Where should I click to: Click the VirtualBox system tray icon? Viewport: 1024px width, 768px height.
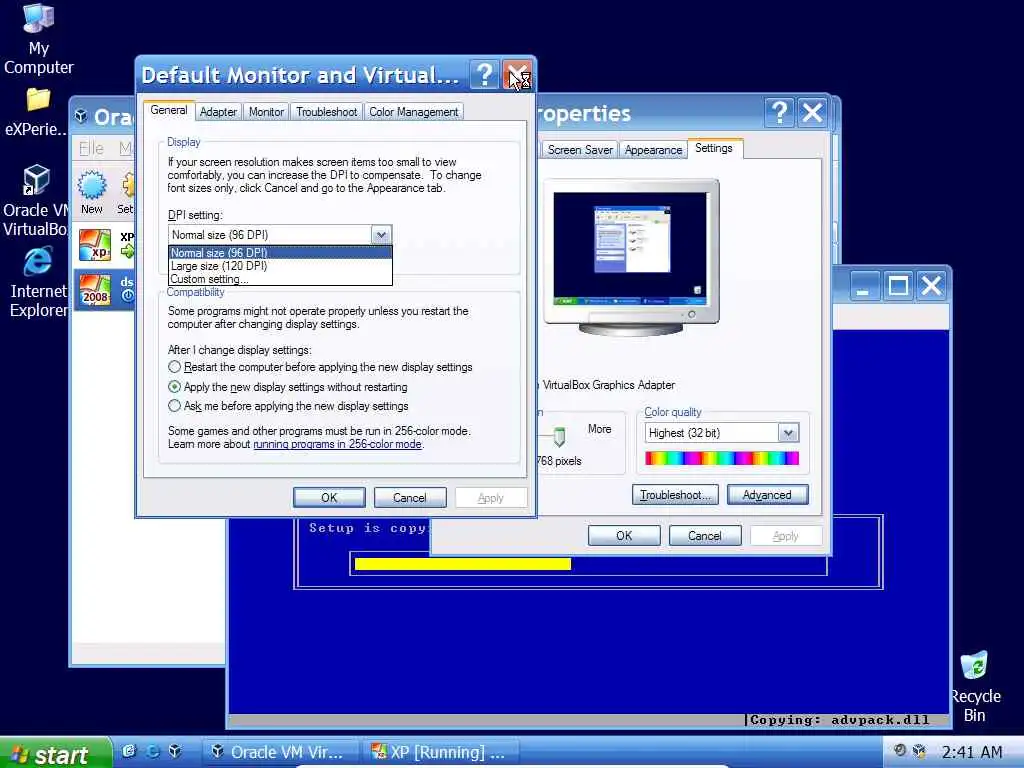[x=919, y=751]
